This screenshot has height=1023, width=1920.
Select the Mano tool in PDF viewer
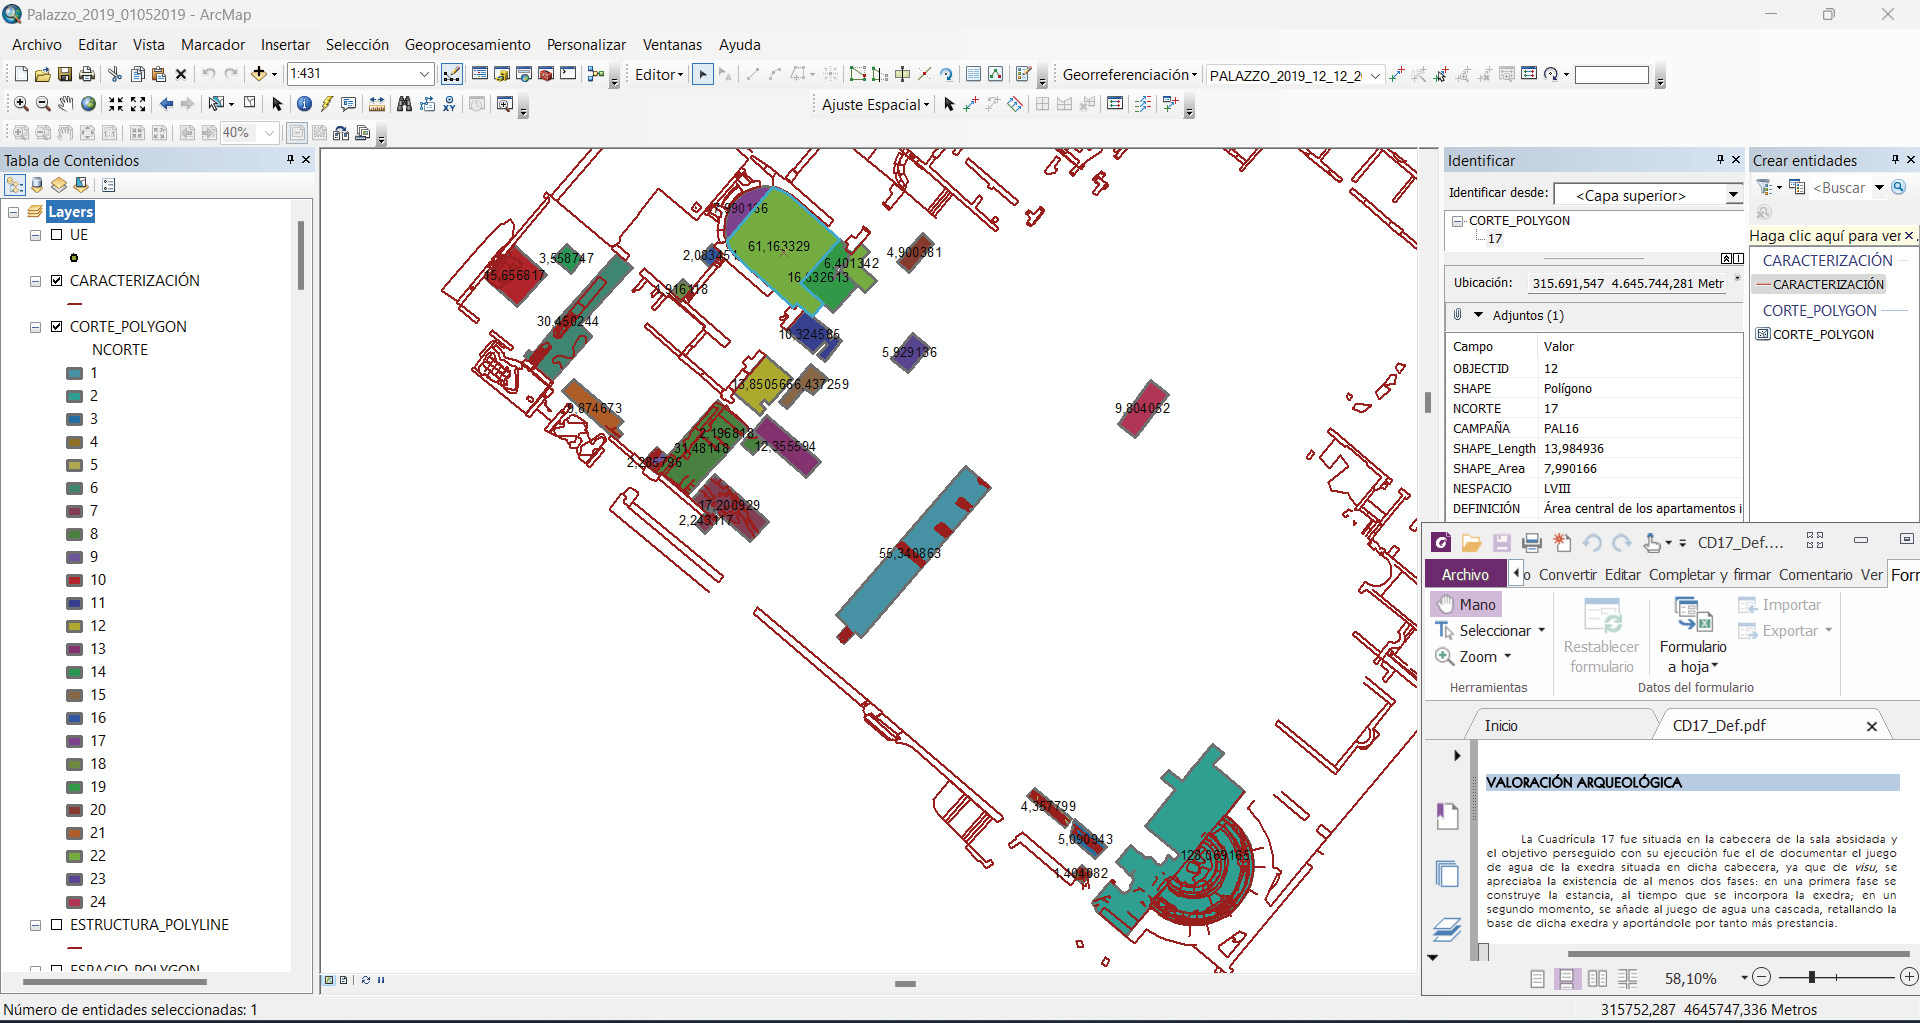click(x=1466, y=604)
